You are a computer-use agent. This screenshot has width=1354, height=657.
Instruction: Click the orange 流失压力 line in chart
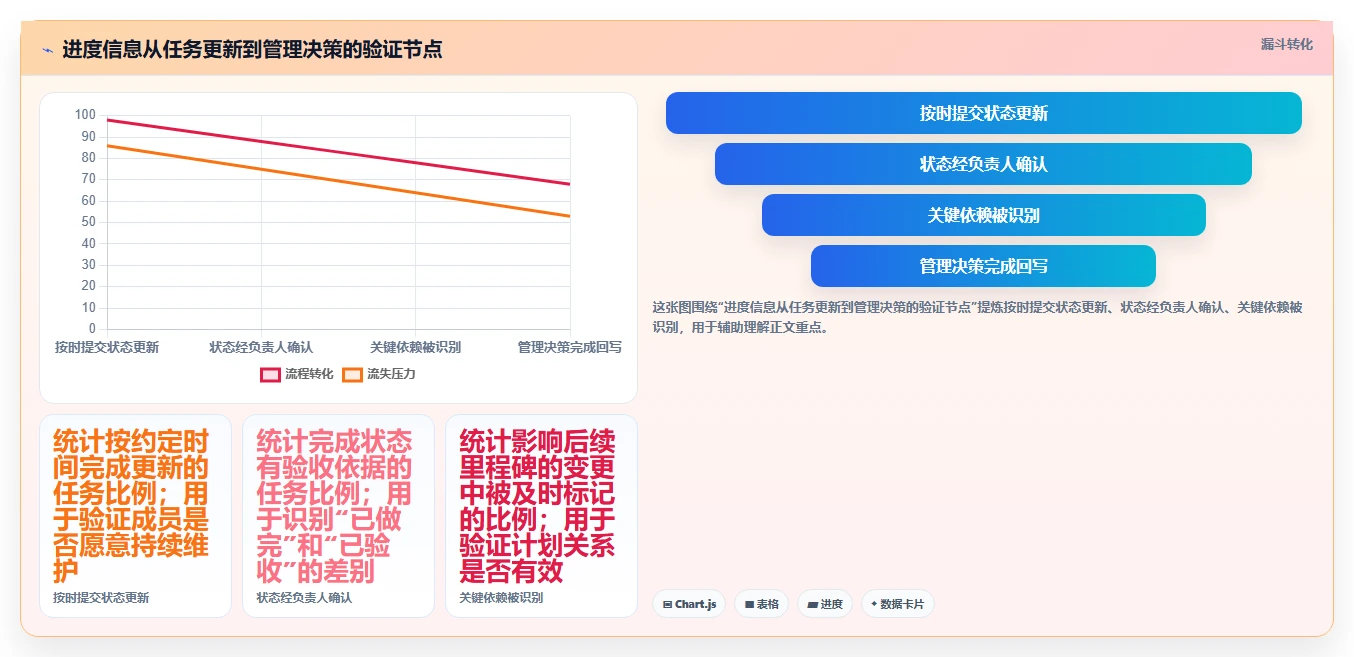point(338,181)
